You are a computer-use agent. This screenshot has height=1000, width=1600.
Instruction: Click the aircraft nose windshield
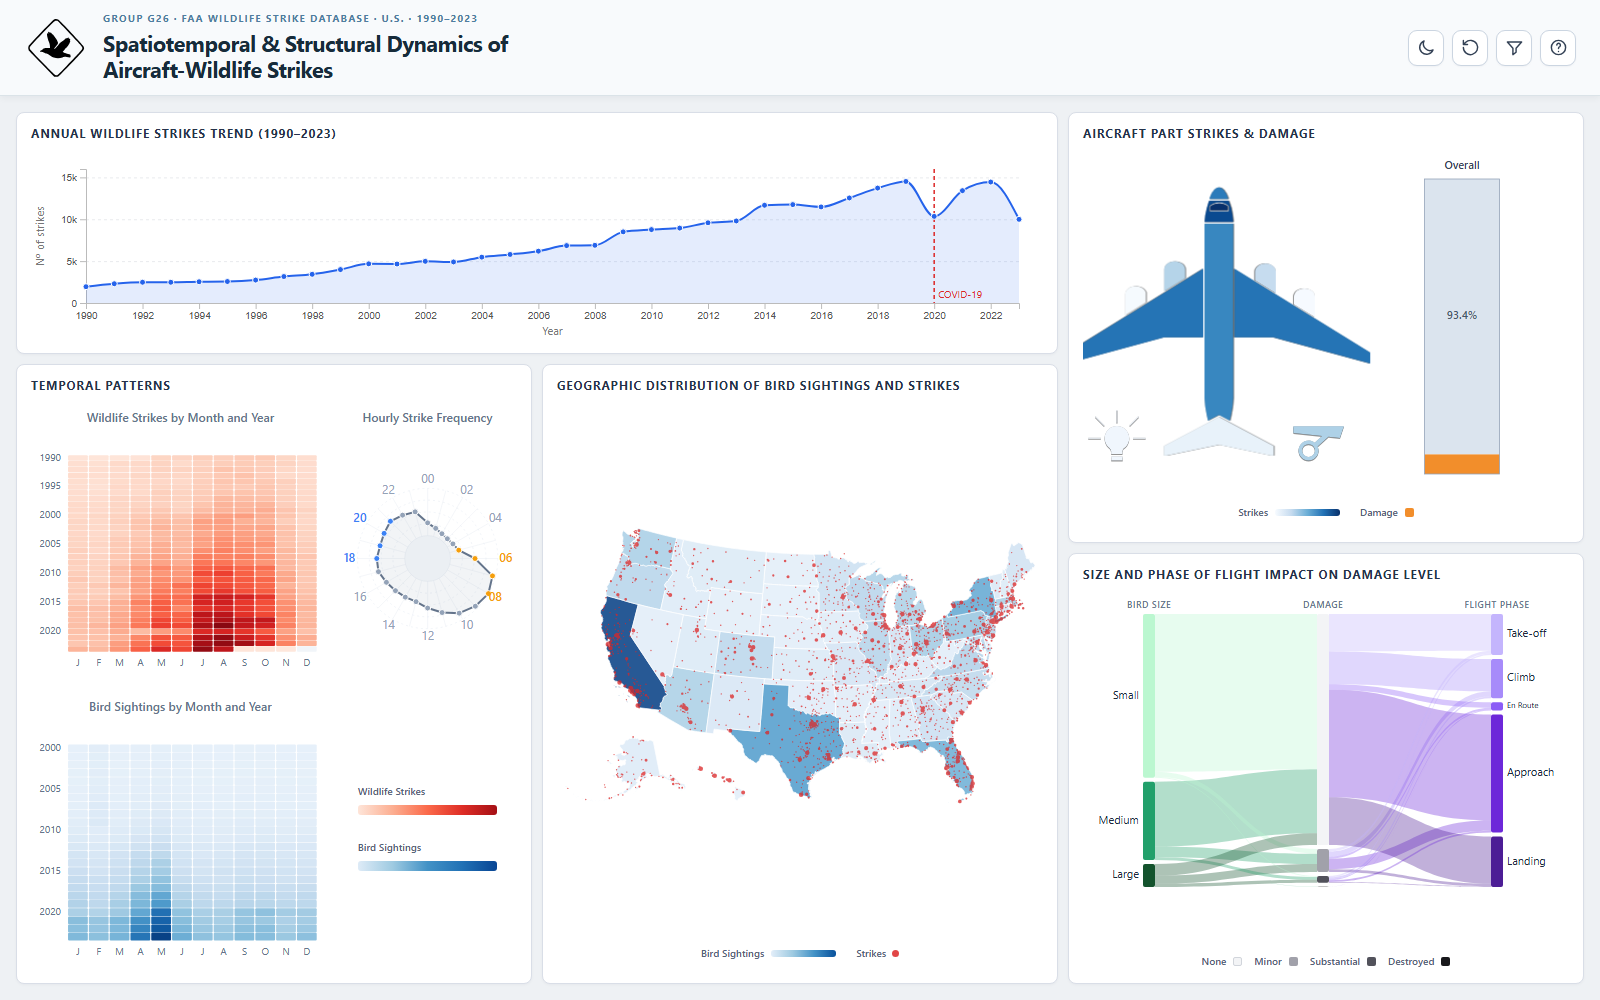[1219, 208]
